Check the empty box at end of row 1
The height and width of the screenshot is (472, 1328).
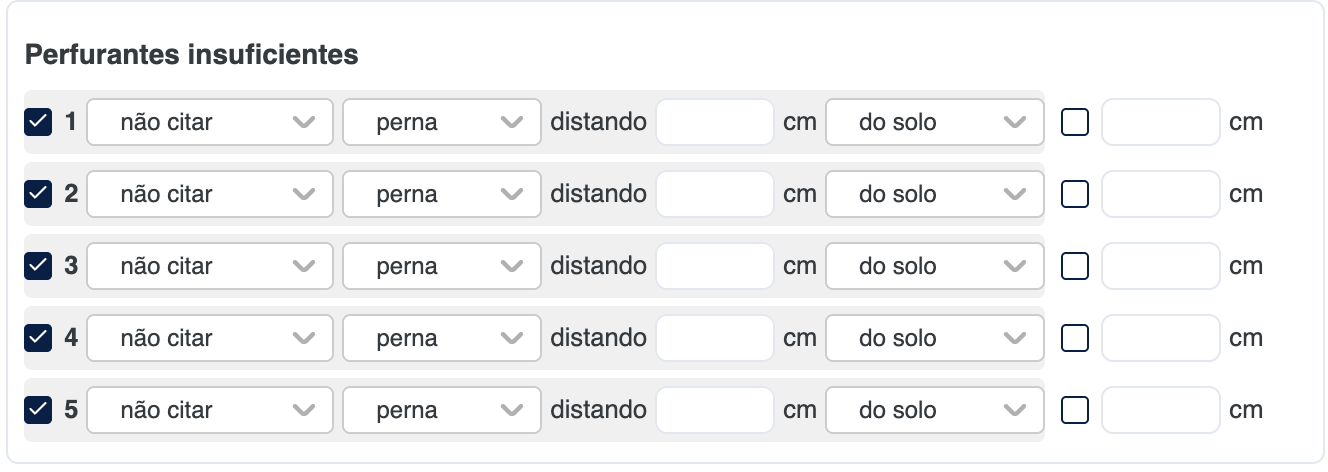click(x=1075, y=122)
